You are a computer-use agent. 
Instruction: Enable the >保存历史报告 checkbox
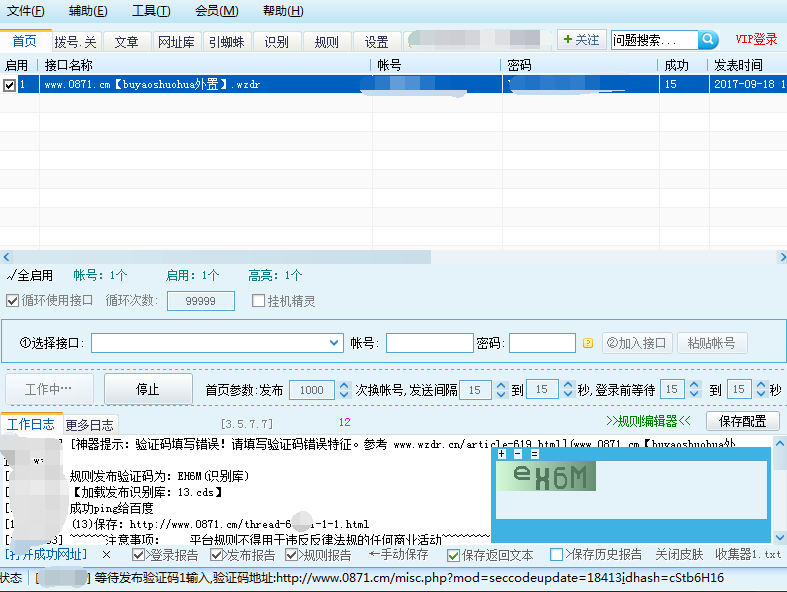(x=556, y=554)
